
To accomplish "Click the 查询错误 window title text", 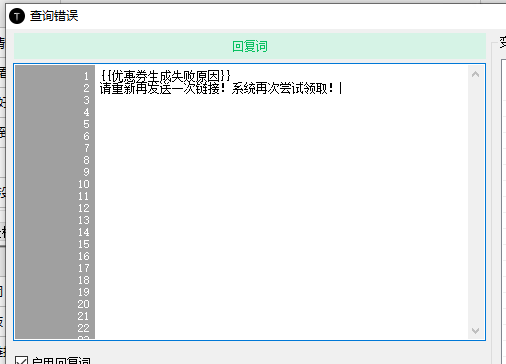I will point(54,16).
